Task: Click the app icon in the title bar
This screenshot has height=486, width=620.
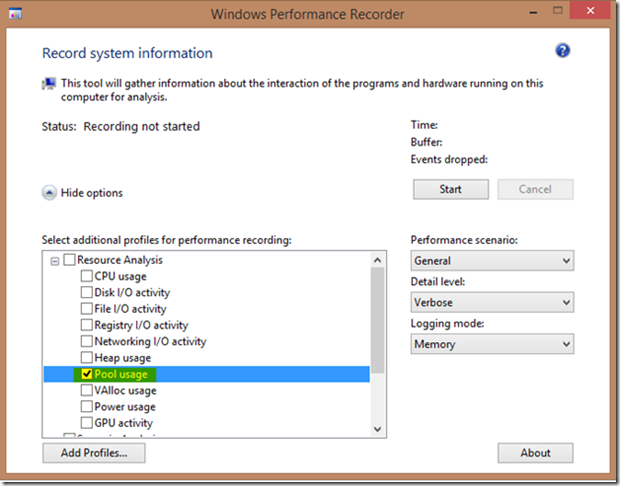Action: [15, 13]
